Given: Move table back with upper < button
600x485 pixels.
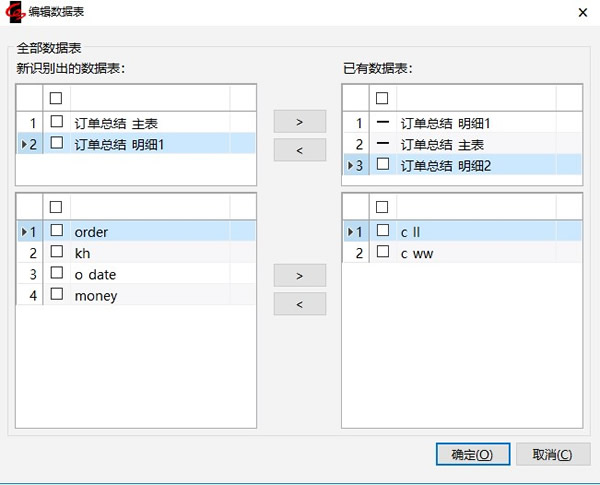Looking at the screenshot, I should [299, 150].
